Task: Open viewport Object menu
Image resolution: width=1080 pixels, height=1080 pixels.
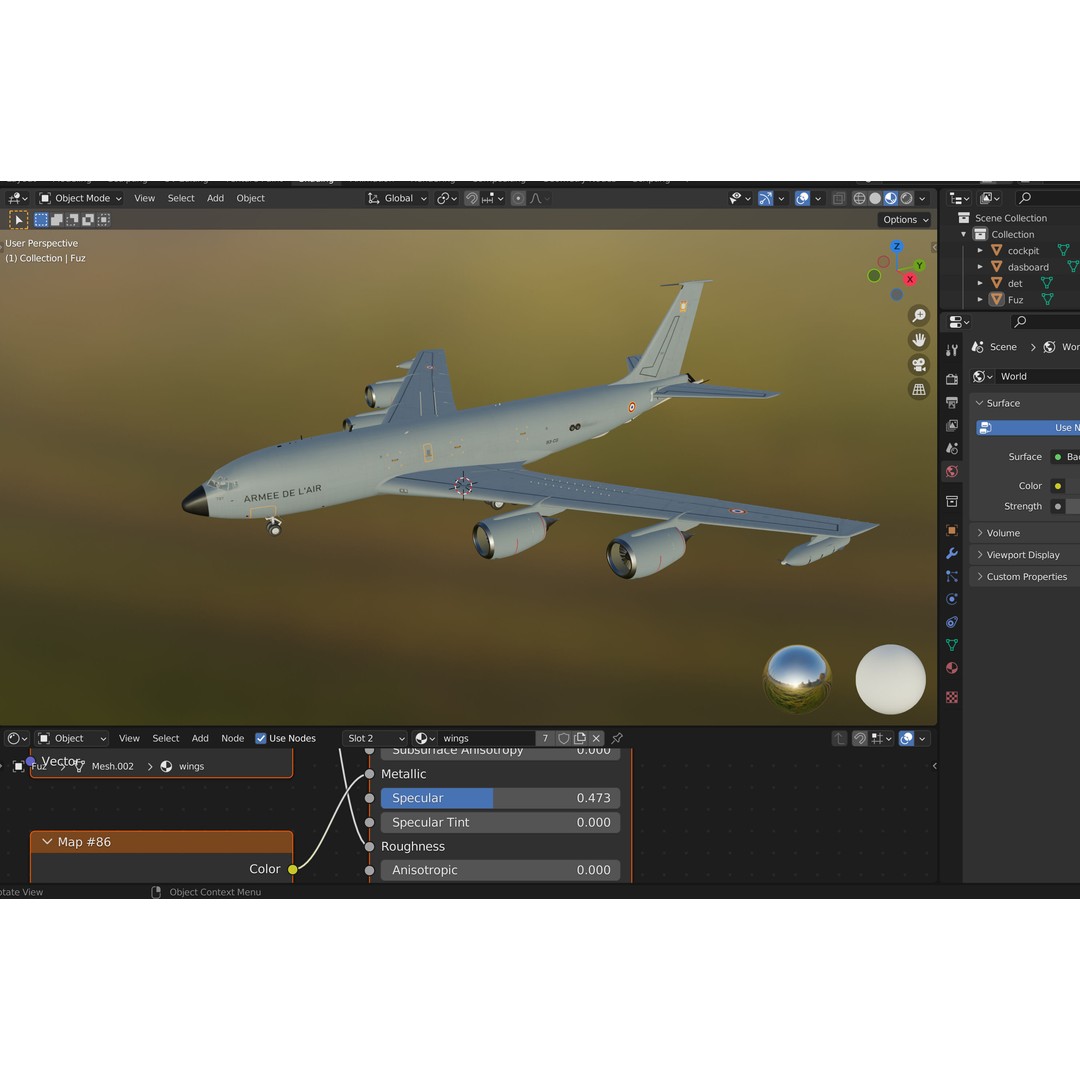Action: click(250, 198)
